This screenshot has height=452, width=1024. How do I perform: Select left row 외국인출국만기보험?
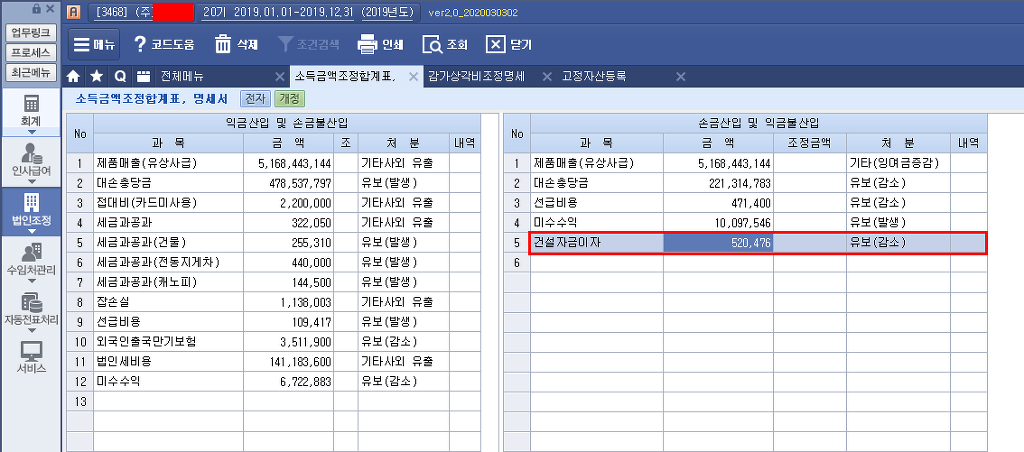pyautogui.click(x=274, y=341)
